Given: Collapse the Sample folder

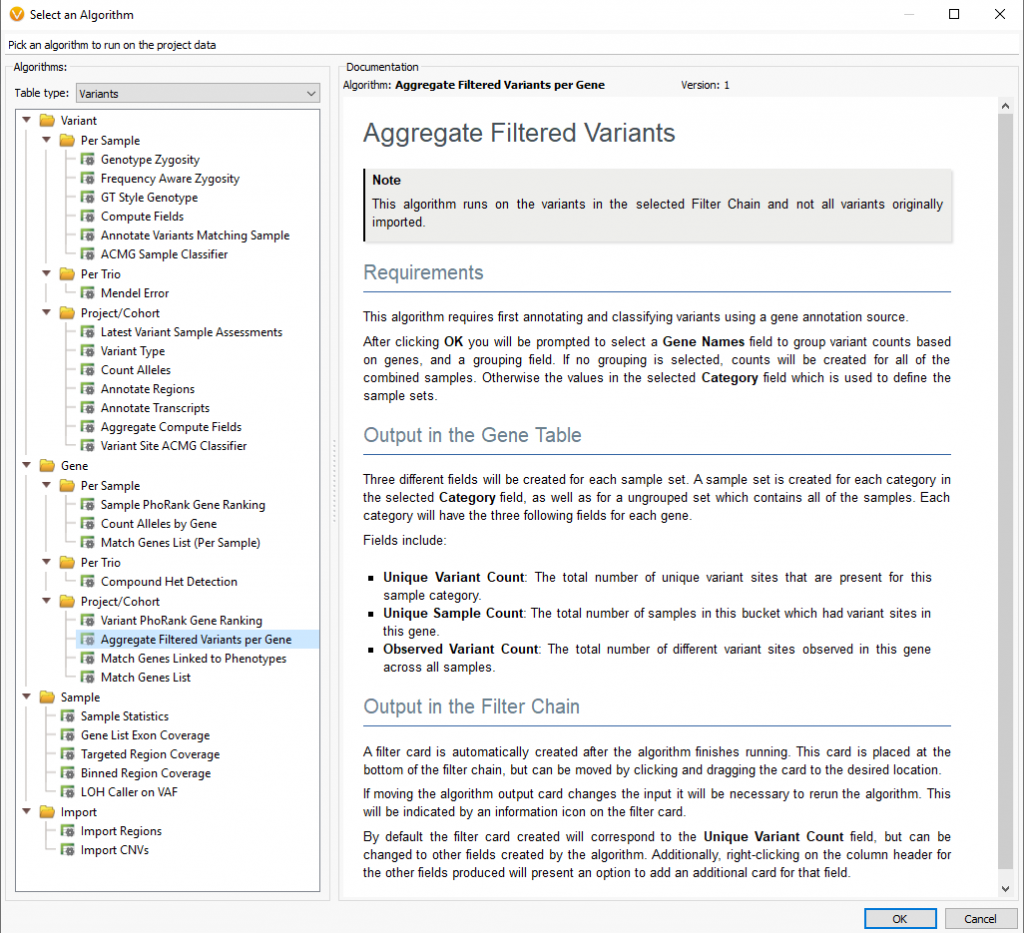Looking at the screenshot, I should [x=27, y=697].
